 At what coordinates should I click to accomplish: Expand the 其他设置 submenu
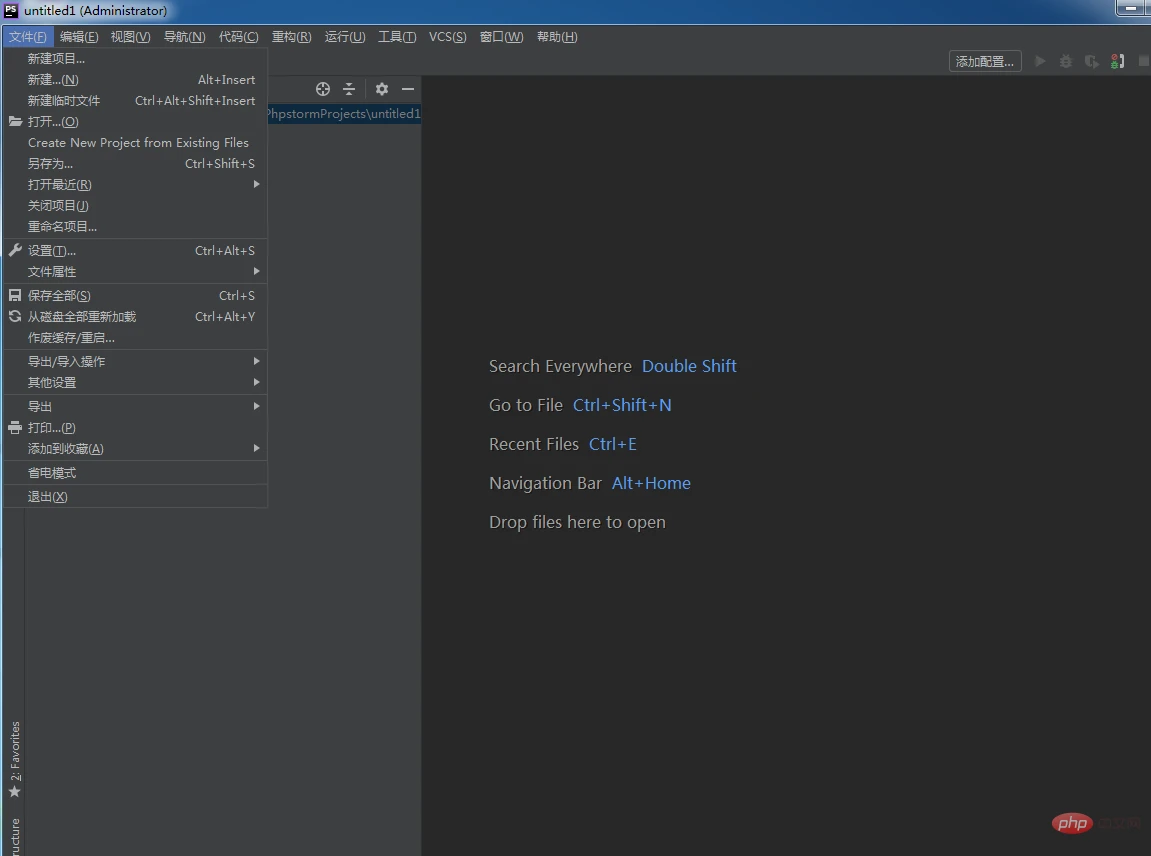point(52,383)
